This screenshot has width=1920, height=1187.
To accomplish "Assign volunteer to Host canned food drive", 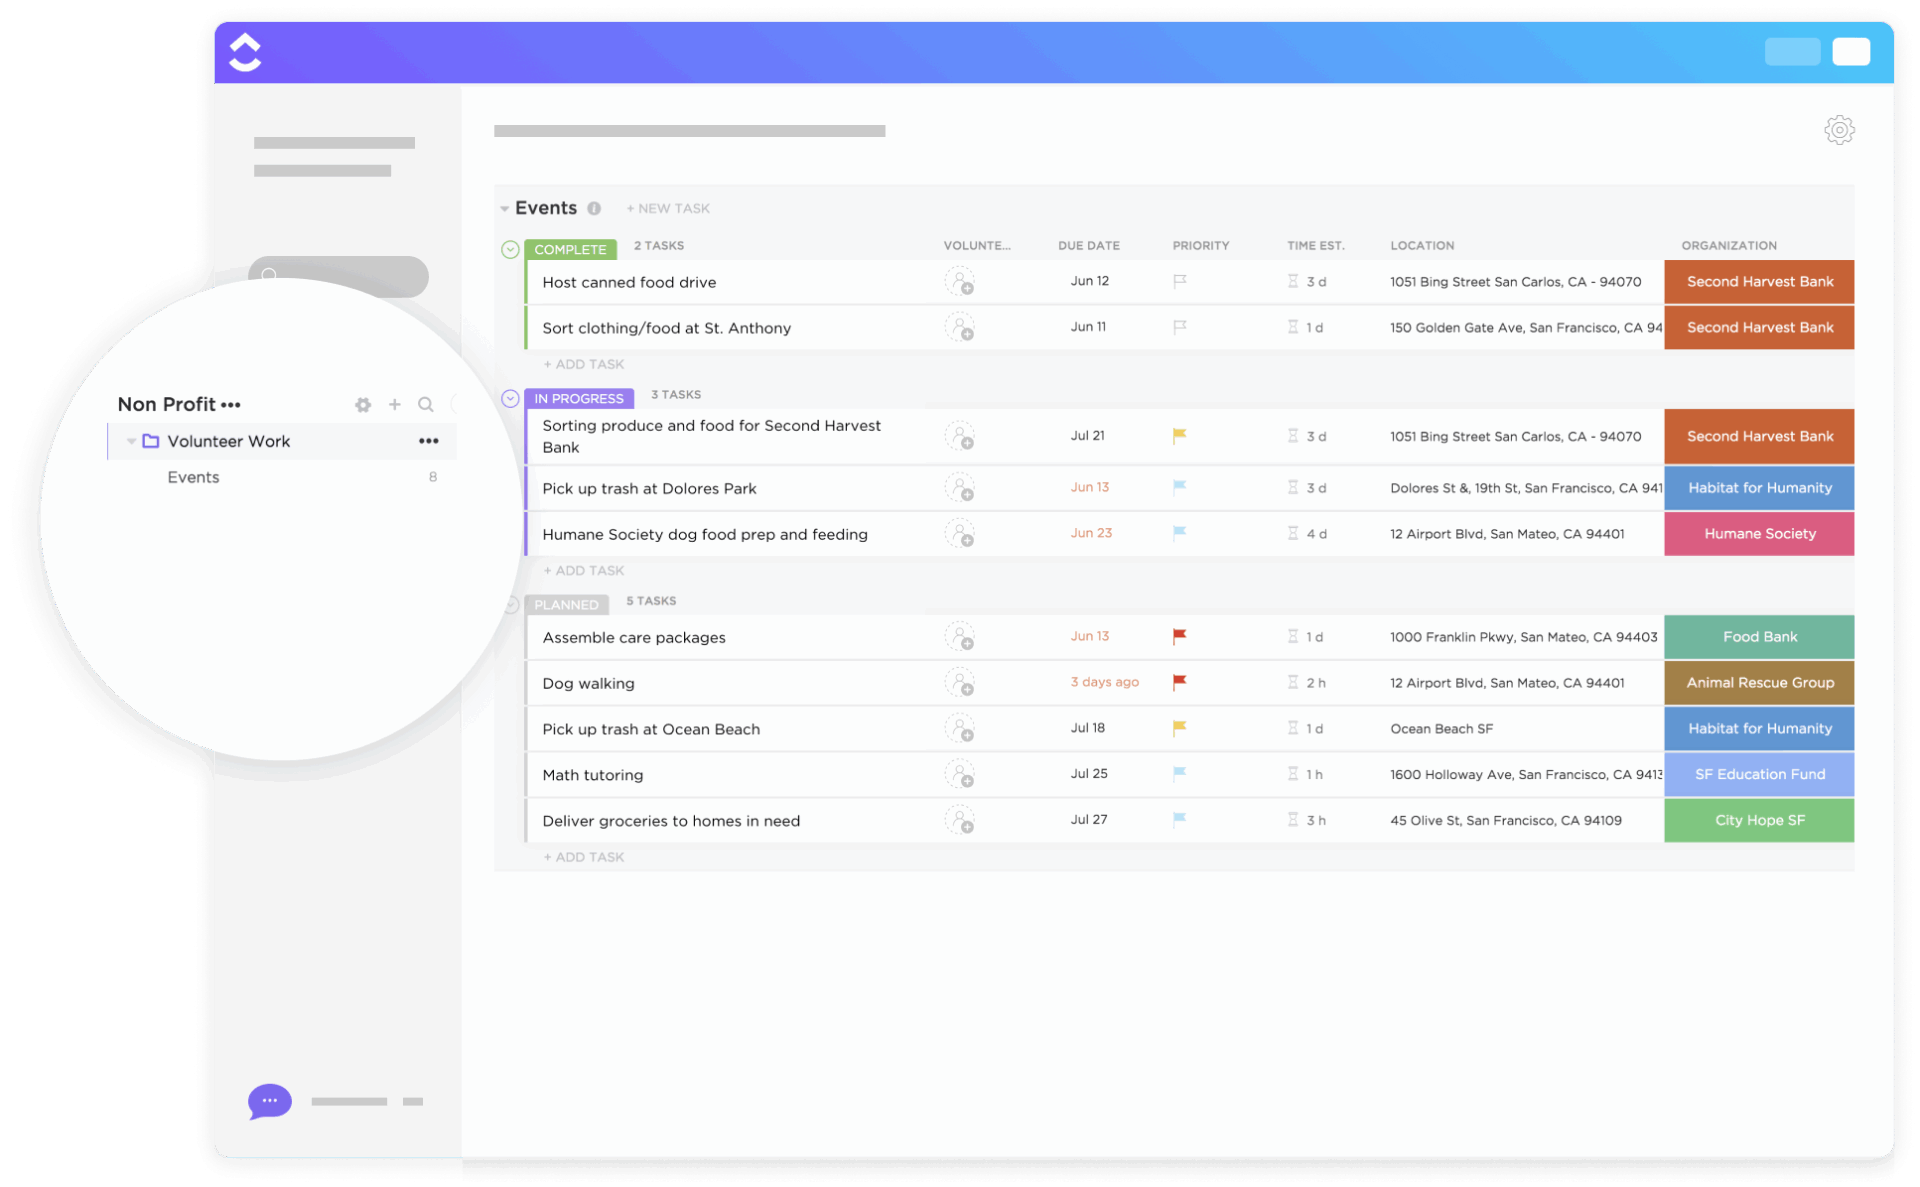I will click(x=960, y=282).
